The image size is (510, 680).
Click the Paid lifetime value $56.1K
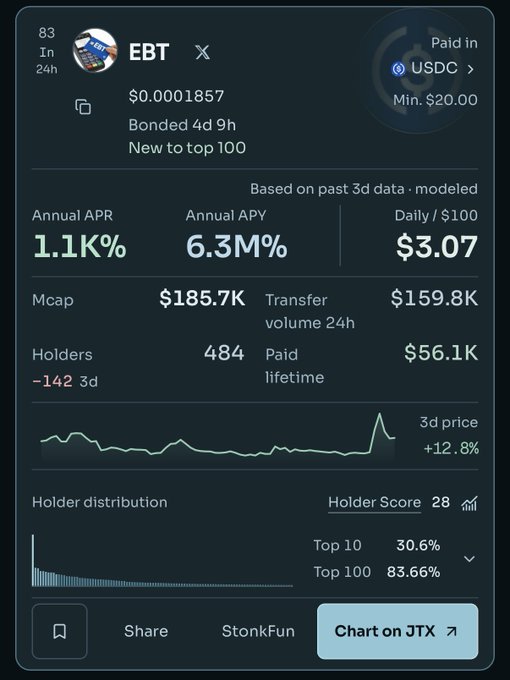point(441,353)
